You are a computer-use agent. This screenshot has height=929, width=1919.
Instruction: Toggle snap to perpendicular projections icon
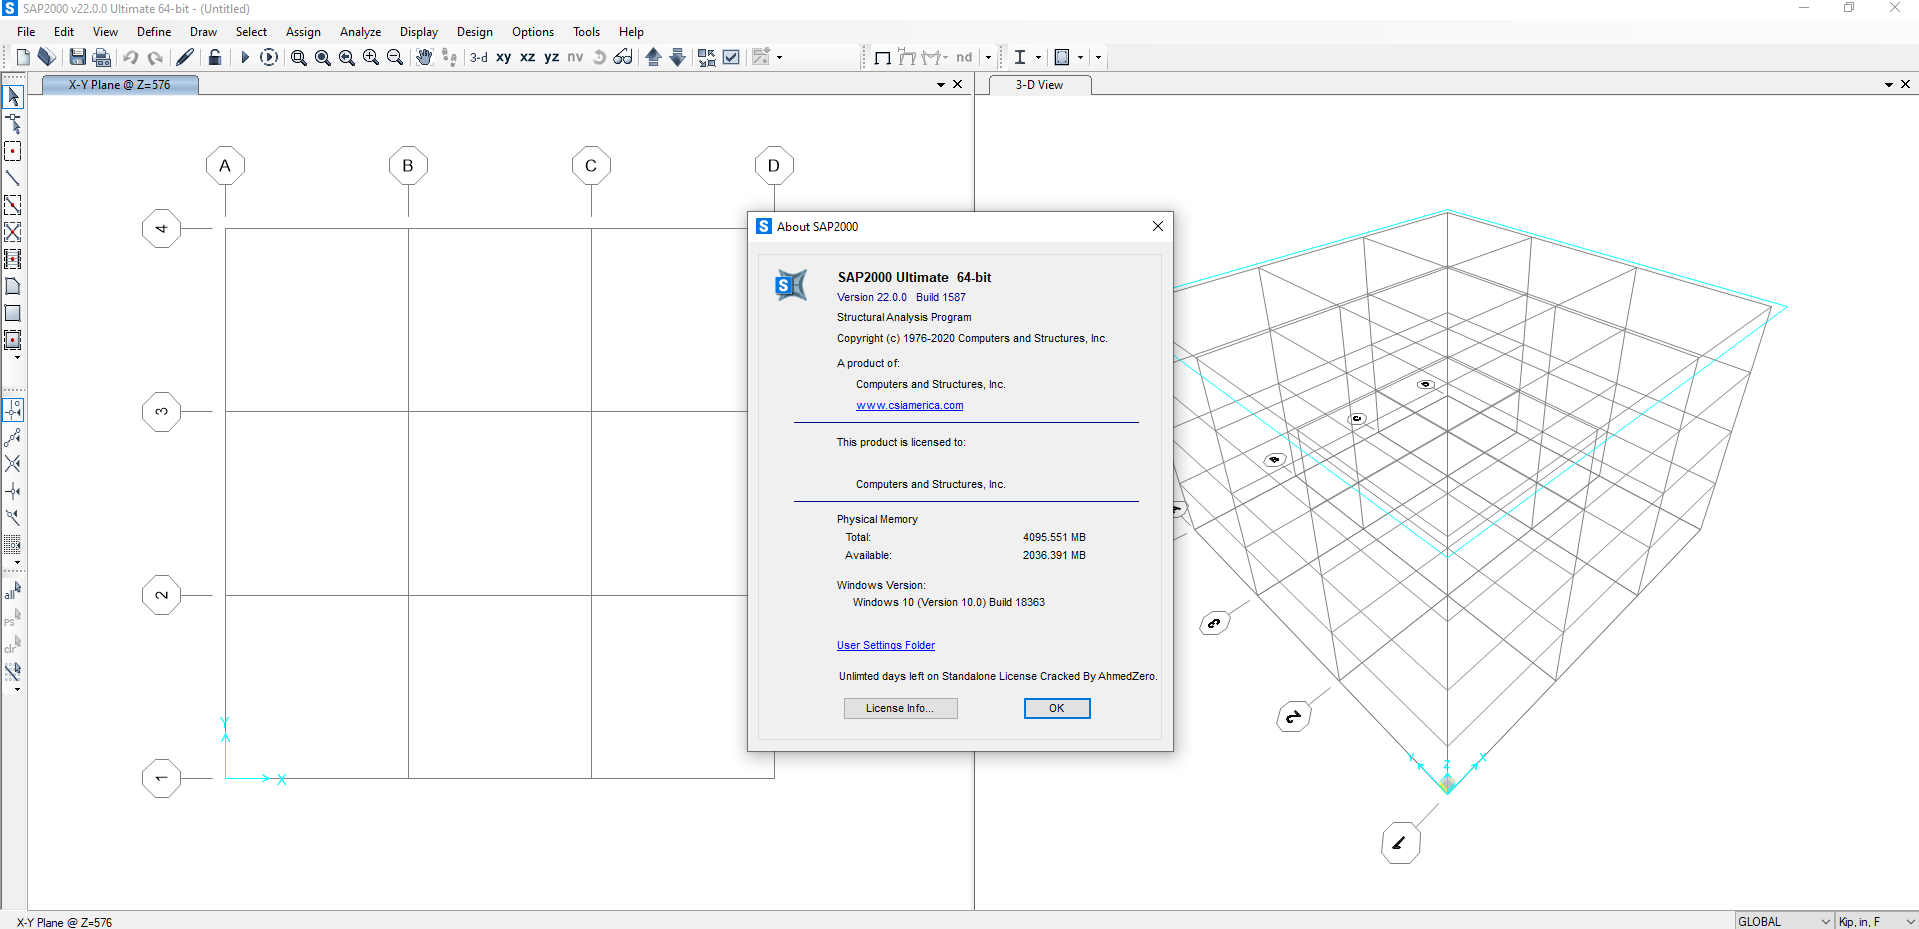pos(13,491)
